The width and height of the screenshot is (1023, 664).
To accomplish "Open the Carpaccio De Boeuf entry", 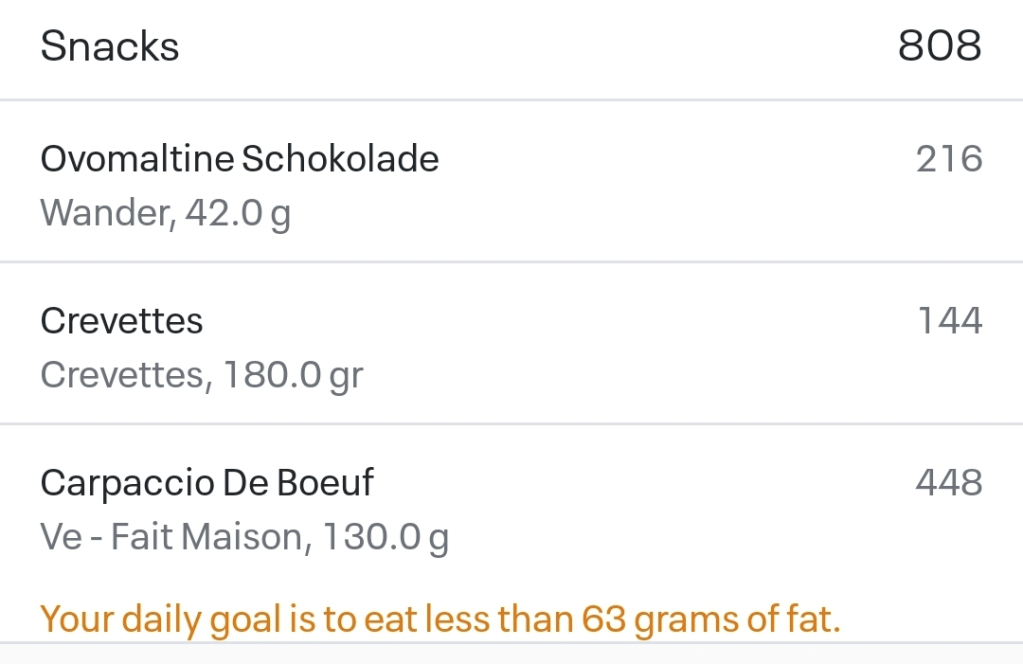I will 207,483.
